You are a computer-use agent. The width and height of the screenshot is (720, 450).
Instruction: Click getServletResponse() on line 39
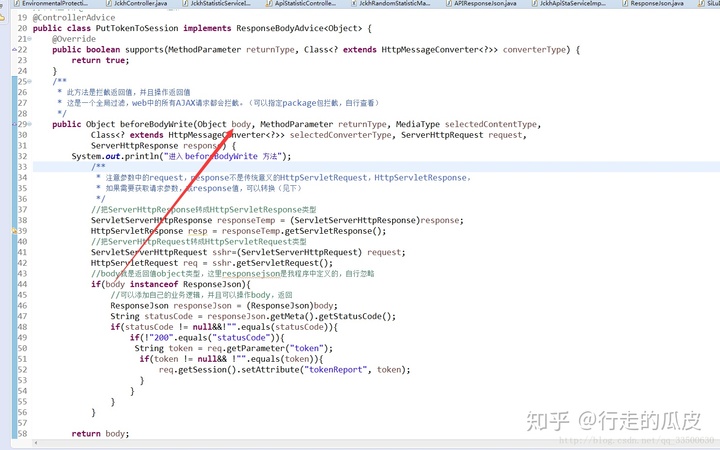[x=333, y=231]
